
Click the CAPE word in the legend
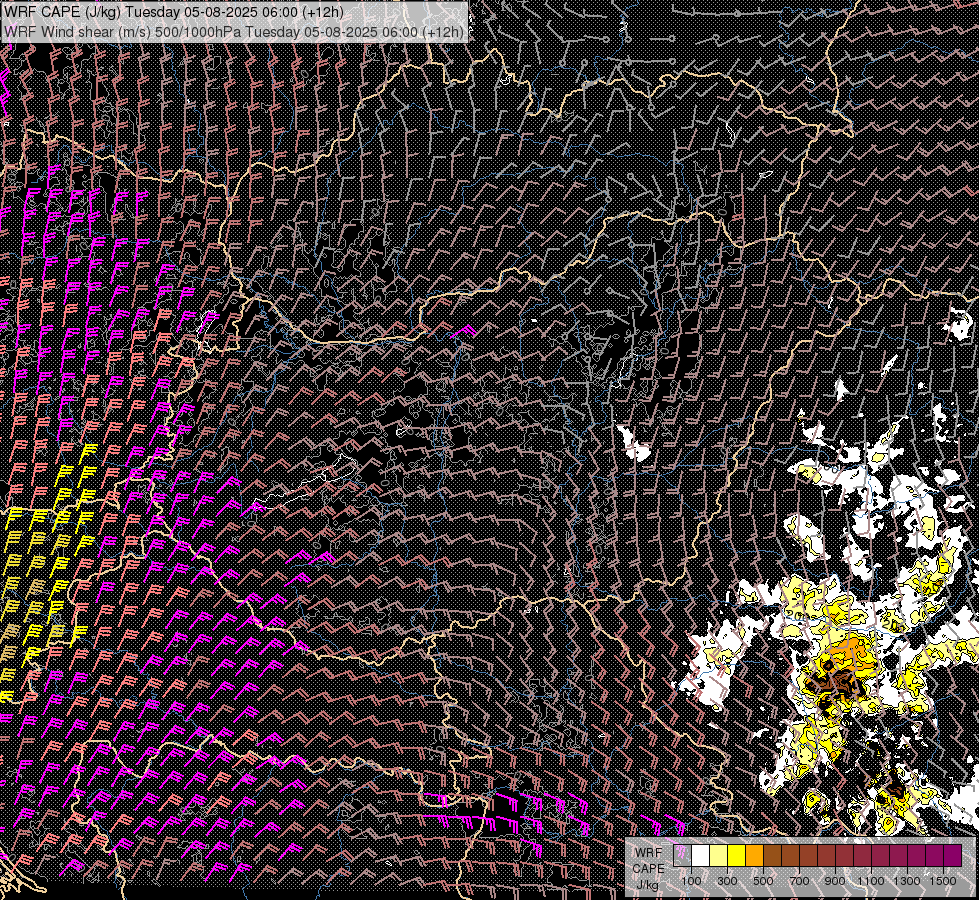[x=649, y=868]
